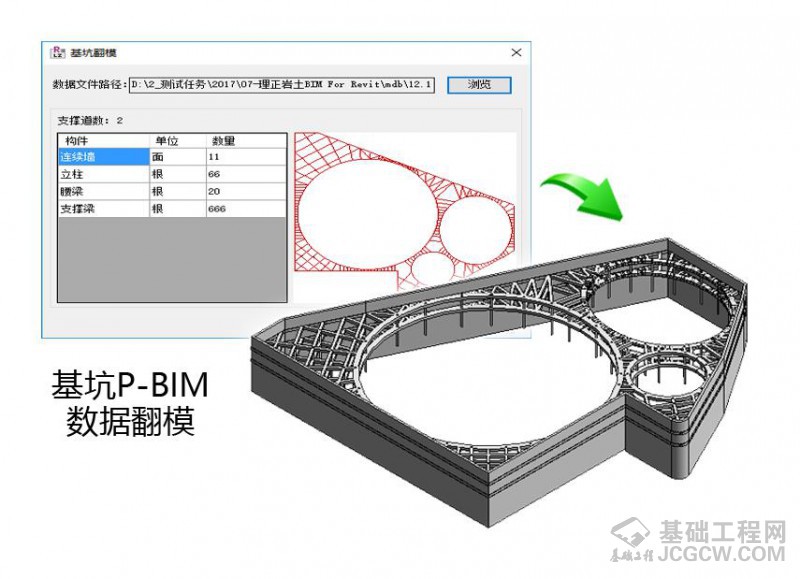The height and width of the screenshot is (579, 800).
Task: Close the 基坑翻模 dialog window
Action: coord(516,52)
